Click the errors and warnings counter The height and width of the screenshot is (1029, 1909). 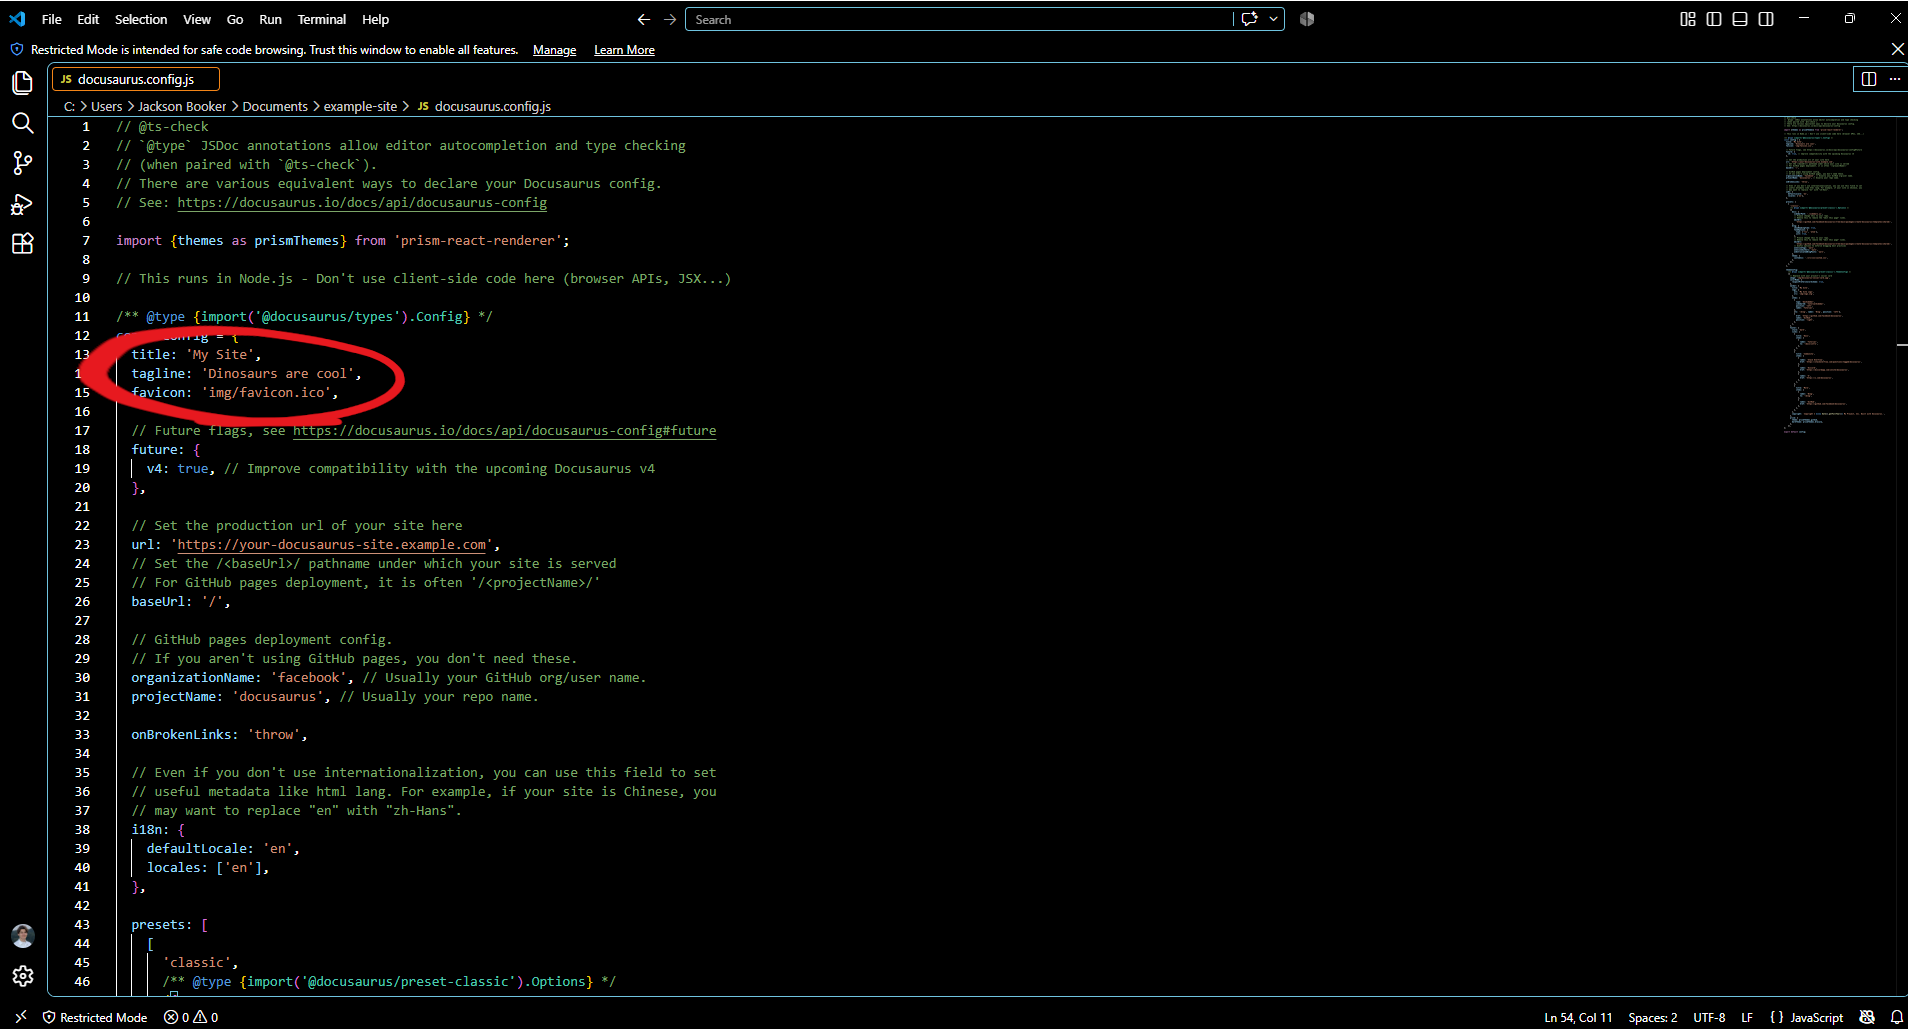[x=191, y=1017]
